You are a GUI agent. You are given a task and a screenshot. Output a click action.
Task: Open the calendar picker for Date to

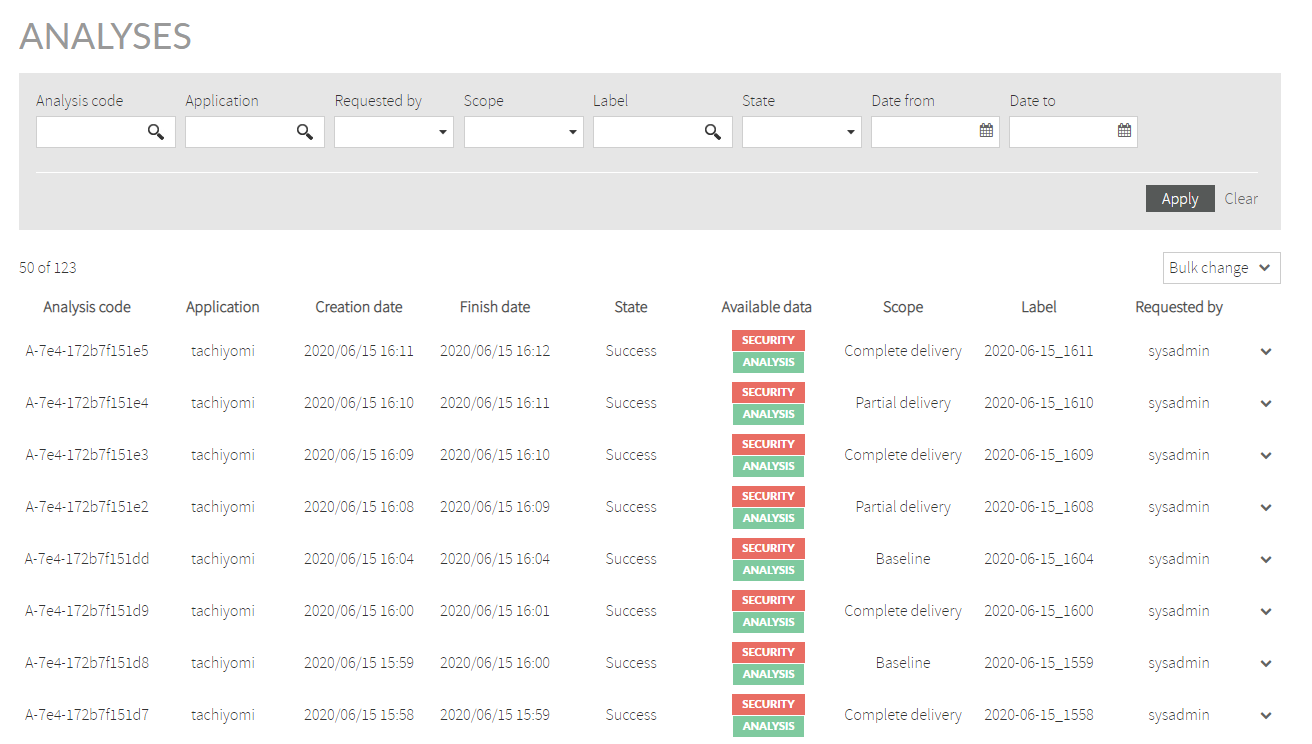[1124, 130]
